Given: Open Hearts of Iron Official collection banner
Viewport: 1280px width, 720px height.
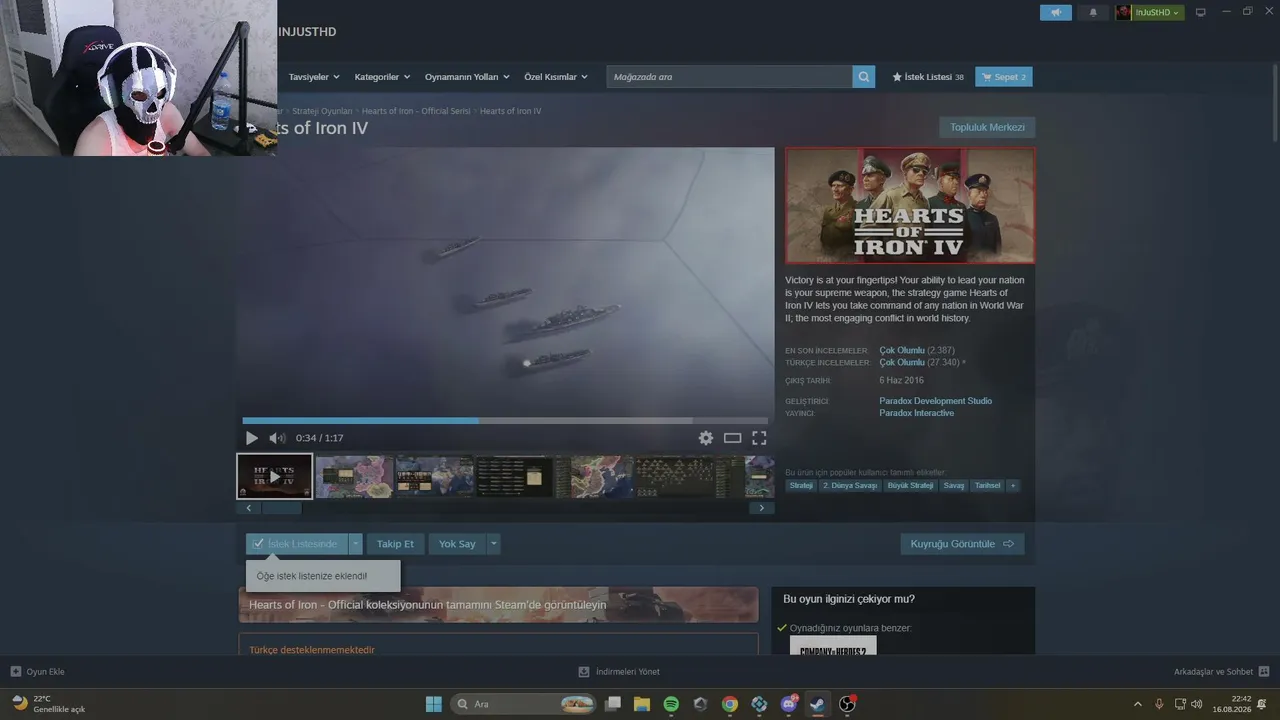Looking at the screenshot, I should coord(498,605).
